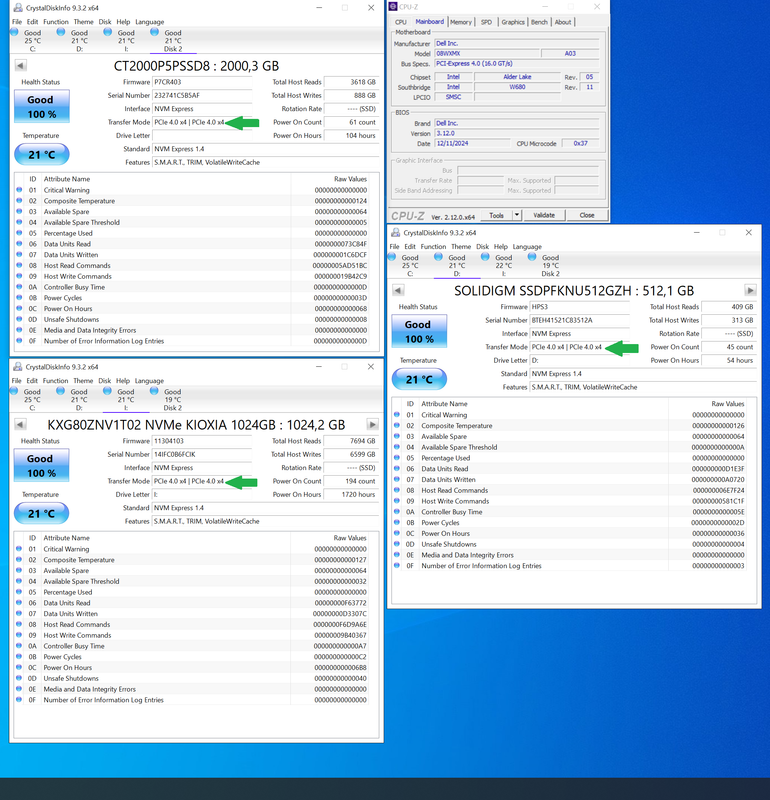The width and height of the screenshot is (770, 800).
Task: Select C: disk orb in CT2000P5PSSD8 window
Action: 15,32
